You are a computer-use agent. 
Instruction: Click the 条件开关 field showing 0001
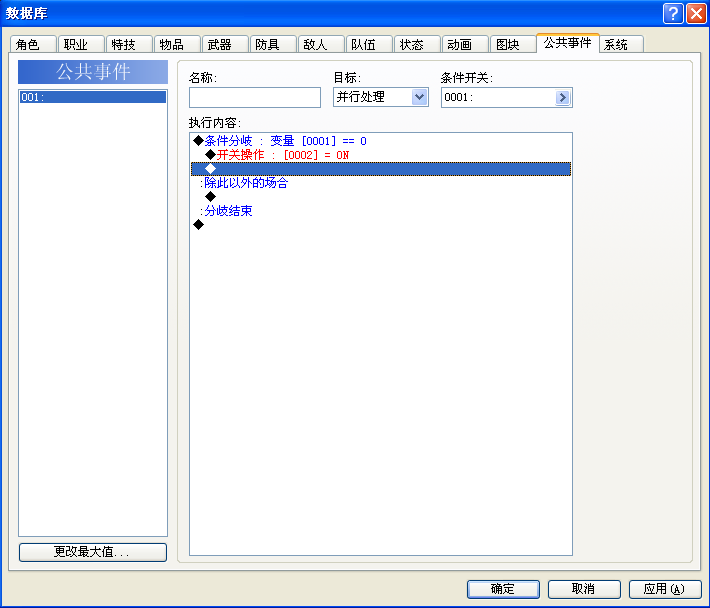[x=507, y=97]
